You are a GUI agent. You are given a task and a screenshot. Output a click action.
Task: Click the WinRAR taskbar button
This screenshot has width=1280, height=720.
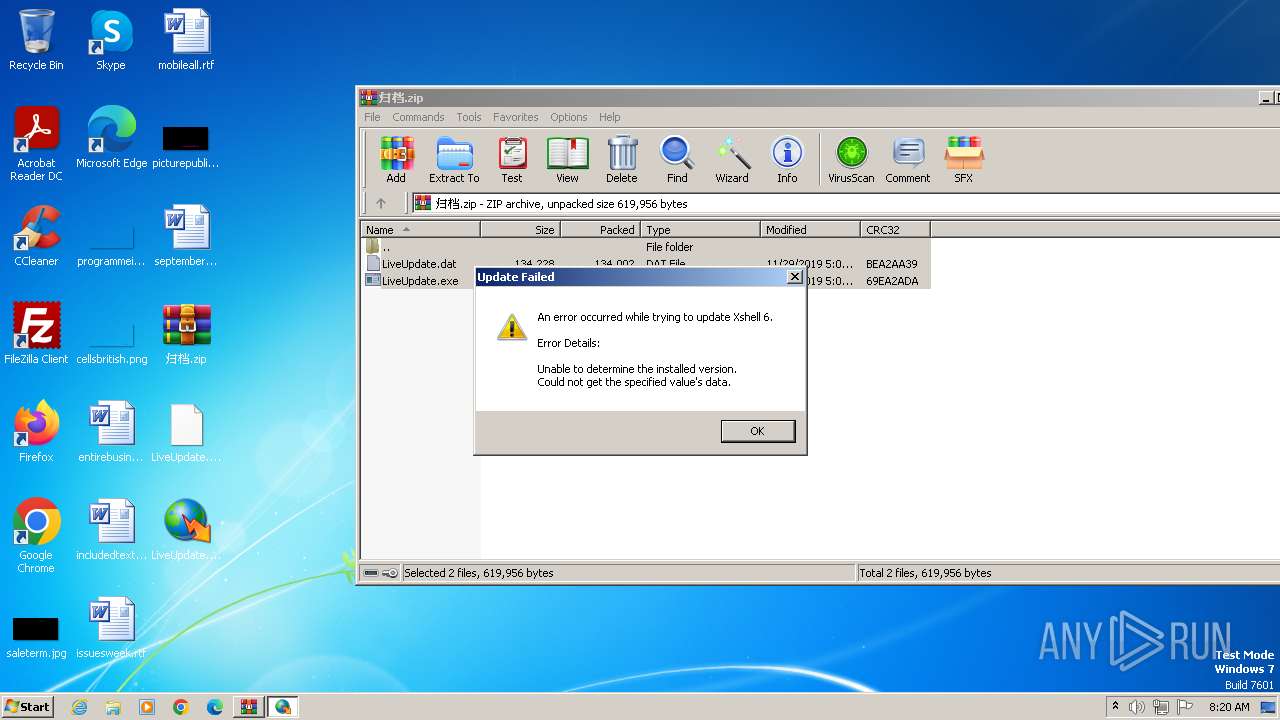click(x=248, y=707)
